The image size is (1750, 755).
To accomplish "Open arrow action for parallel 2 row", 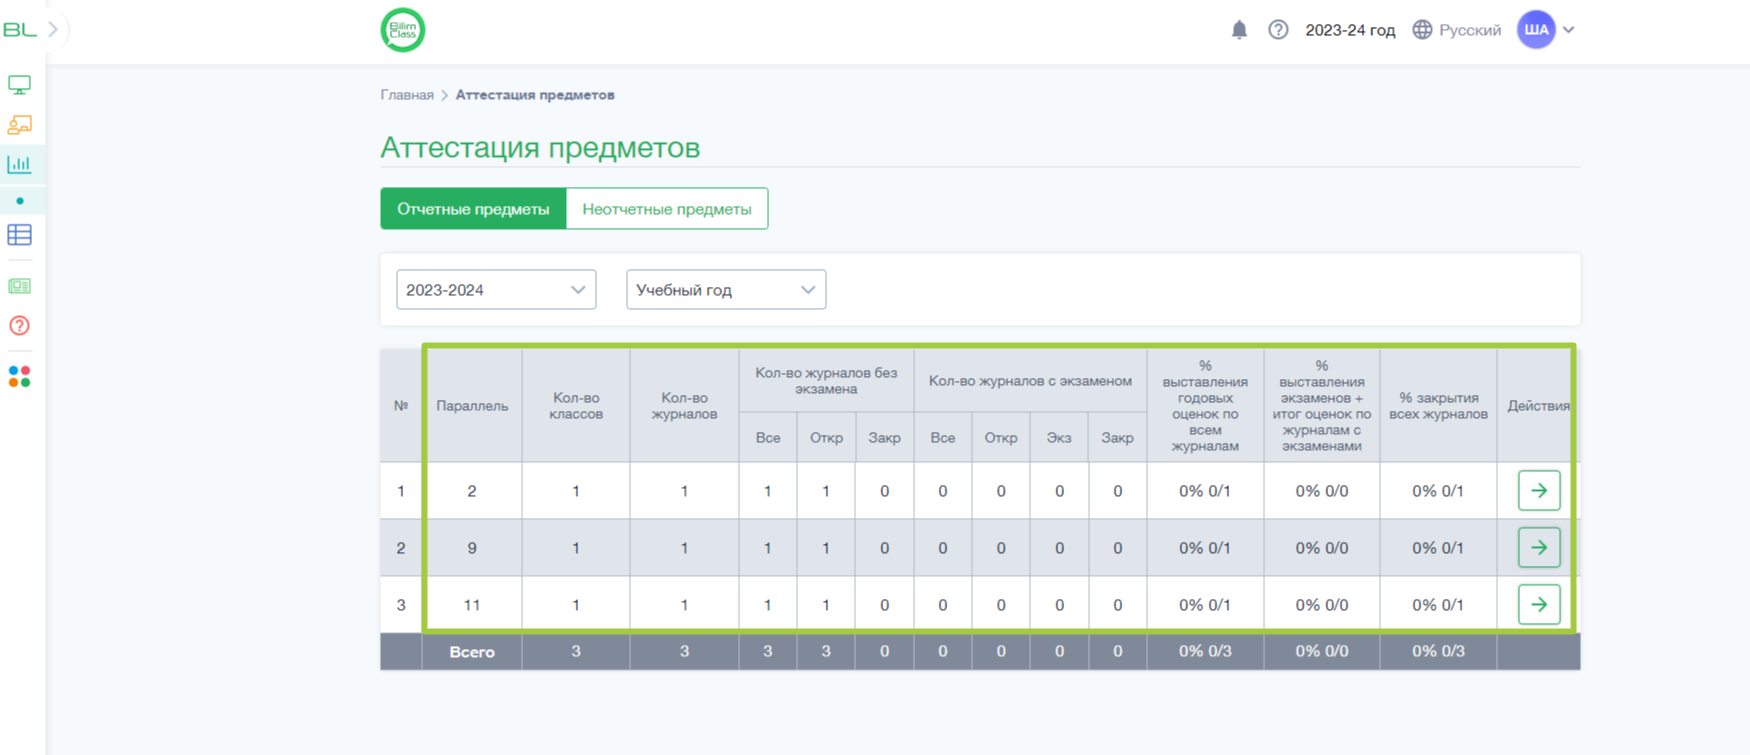I will coord(1539,491).
